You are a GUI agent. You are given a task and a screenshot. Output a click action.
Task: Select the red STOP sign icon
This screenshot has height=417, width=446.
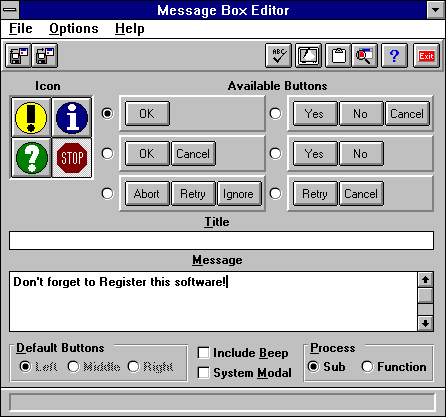point(72,158)
